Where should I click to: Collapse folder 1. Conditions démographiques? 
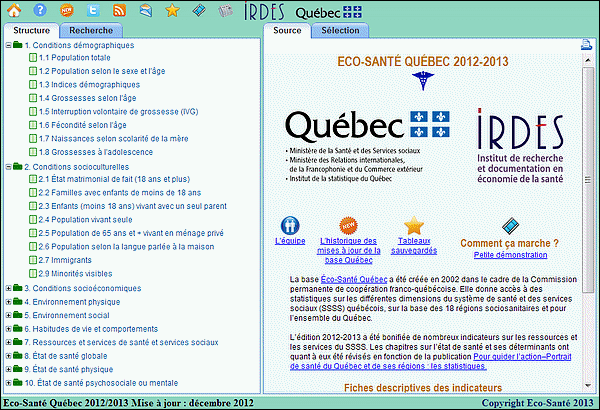click(x=8, y=45)
